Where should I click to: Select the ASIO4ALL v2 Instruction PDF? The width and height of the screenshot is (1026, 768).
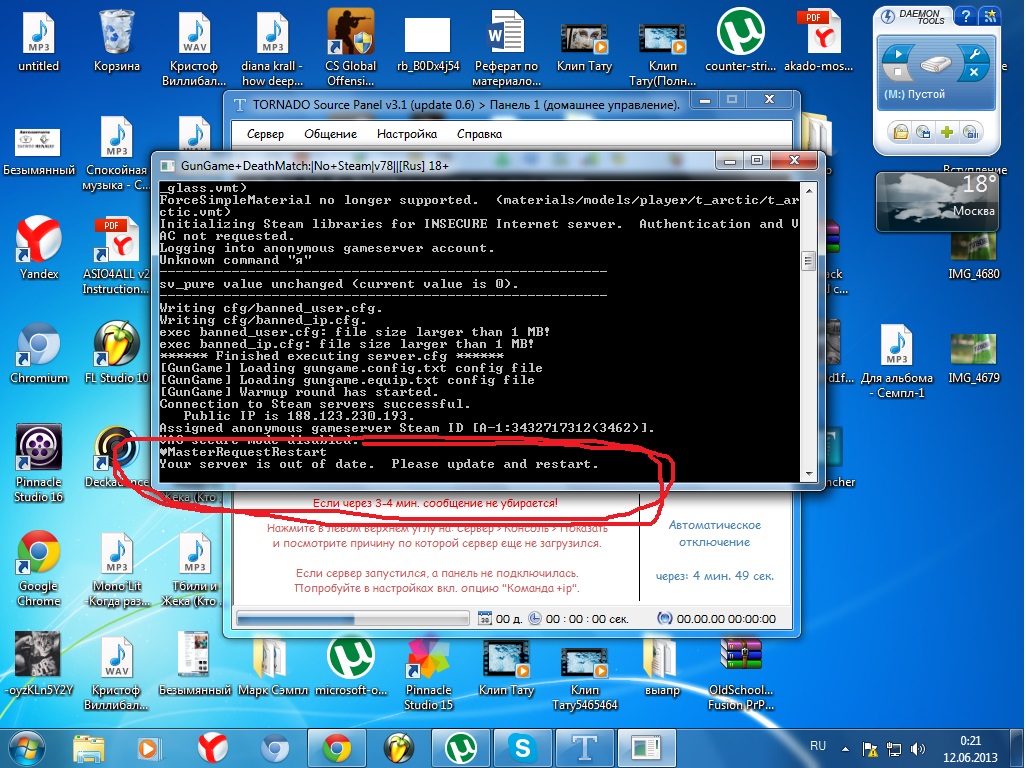[116, 256]
